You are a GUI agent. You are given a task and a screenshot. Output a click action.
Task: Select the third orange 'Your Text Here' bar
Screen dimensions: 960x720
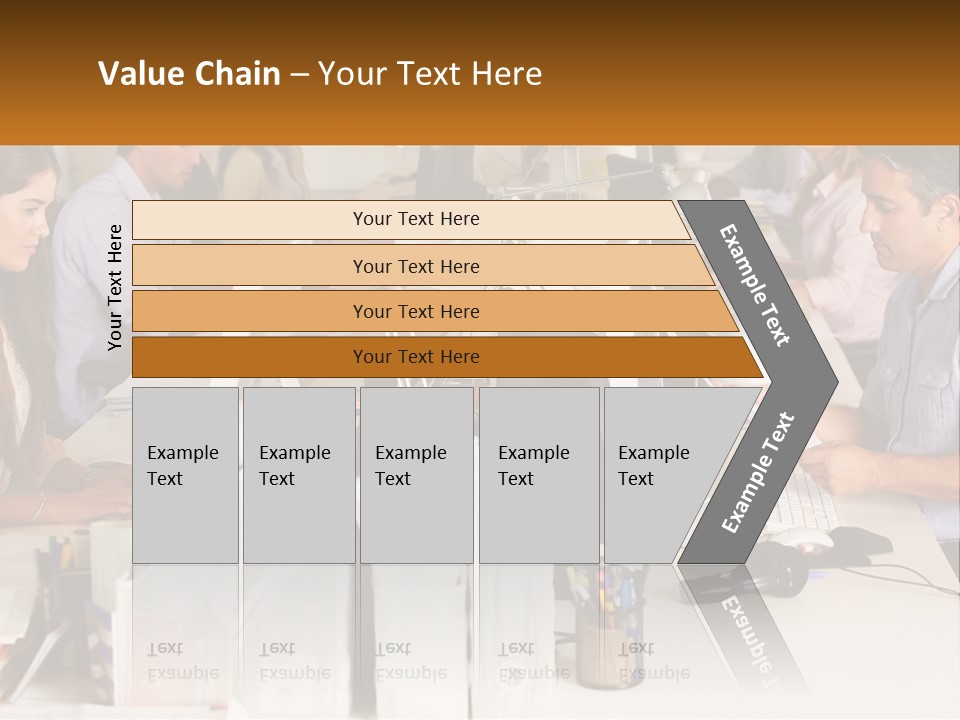point(435,311)
